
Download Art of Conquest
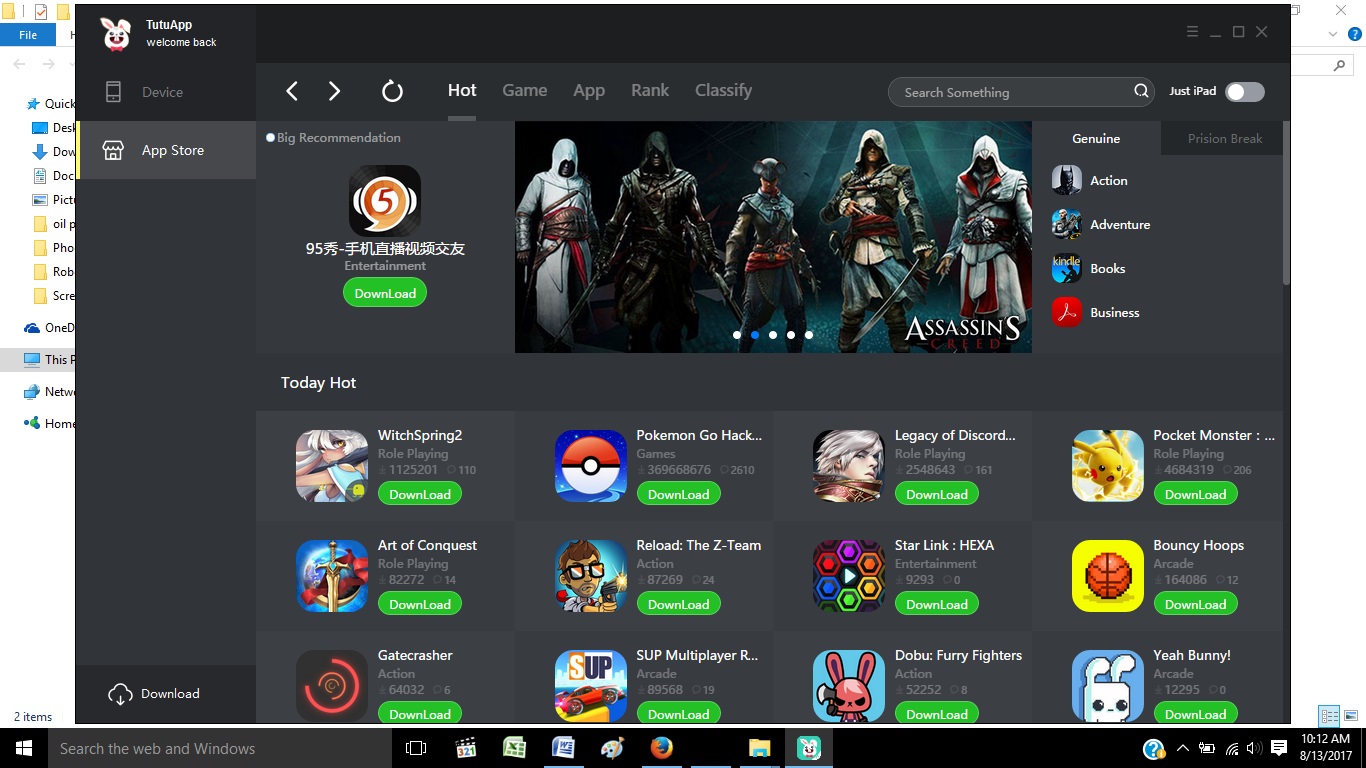coord(420,604)
